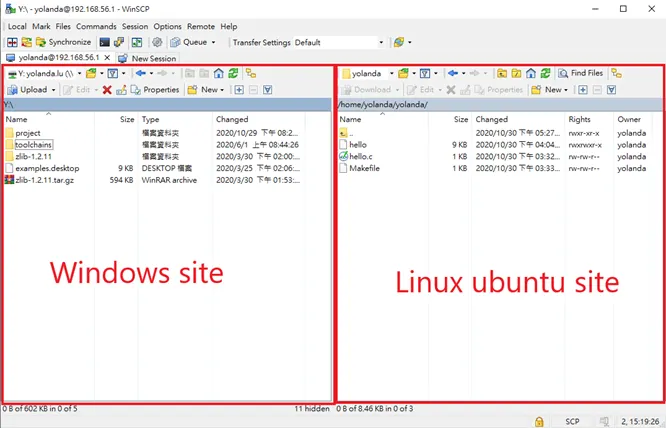
Task: Open Properties in local panel toolbar
Action: click(x=155, y=90)
